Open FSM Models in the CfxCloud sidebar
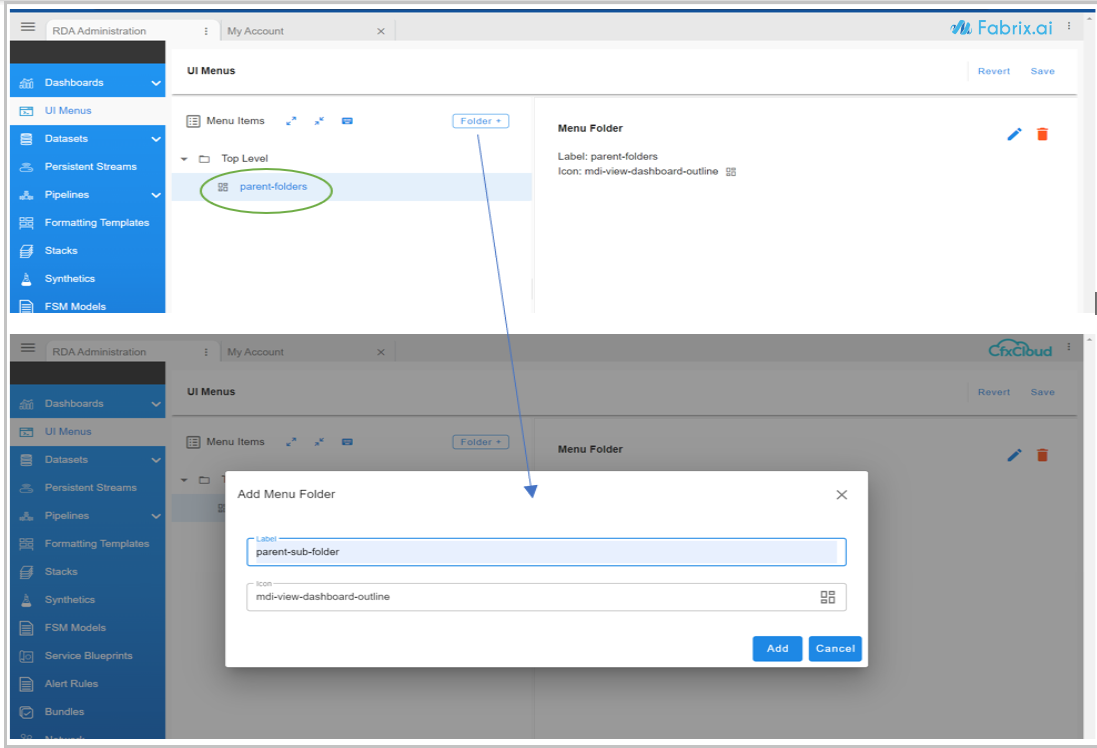The image size is (1097, 748). [75, 628]
